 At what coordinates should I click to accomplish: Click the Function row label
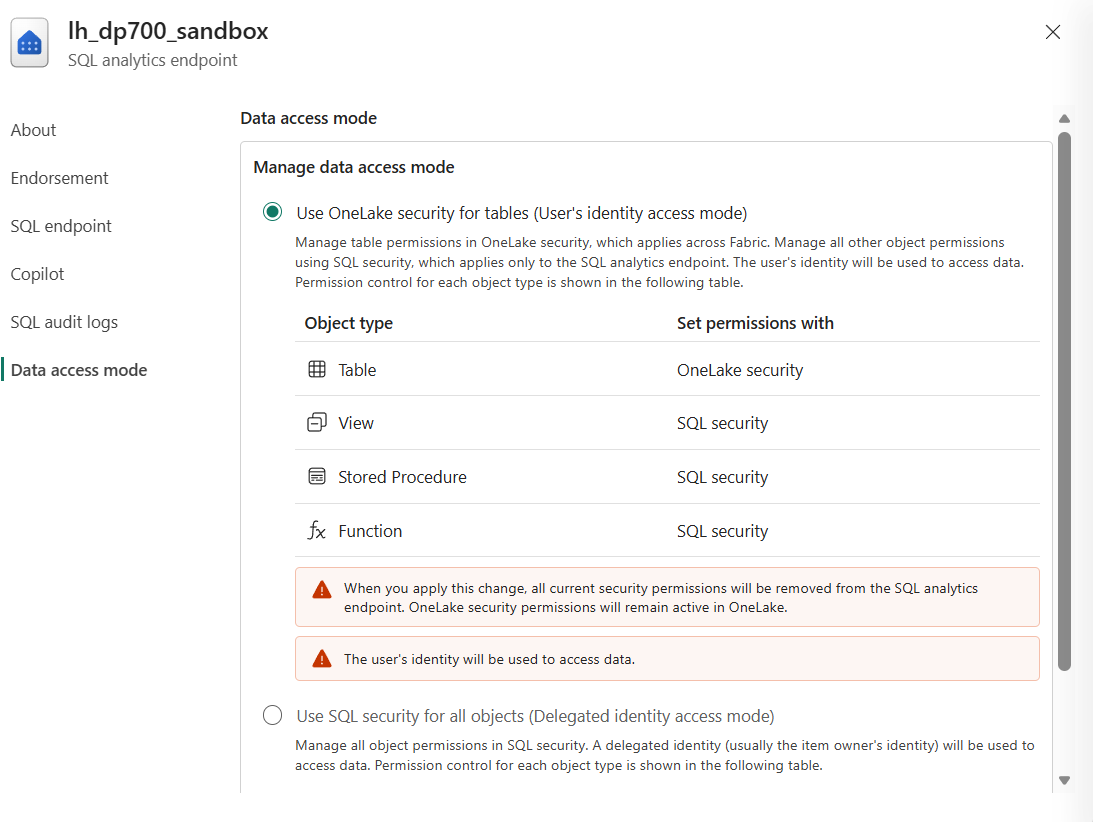click(370, 531)
